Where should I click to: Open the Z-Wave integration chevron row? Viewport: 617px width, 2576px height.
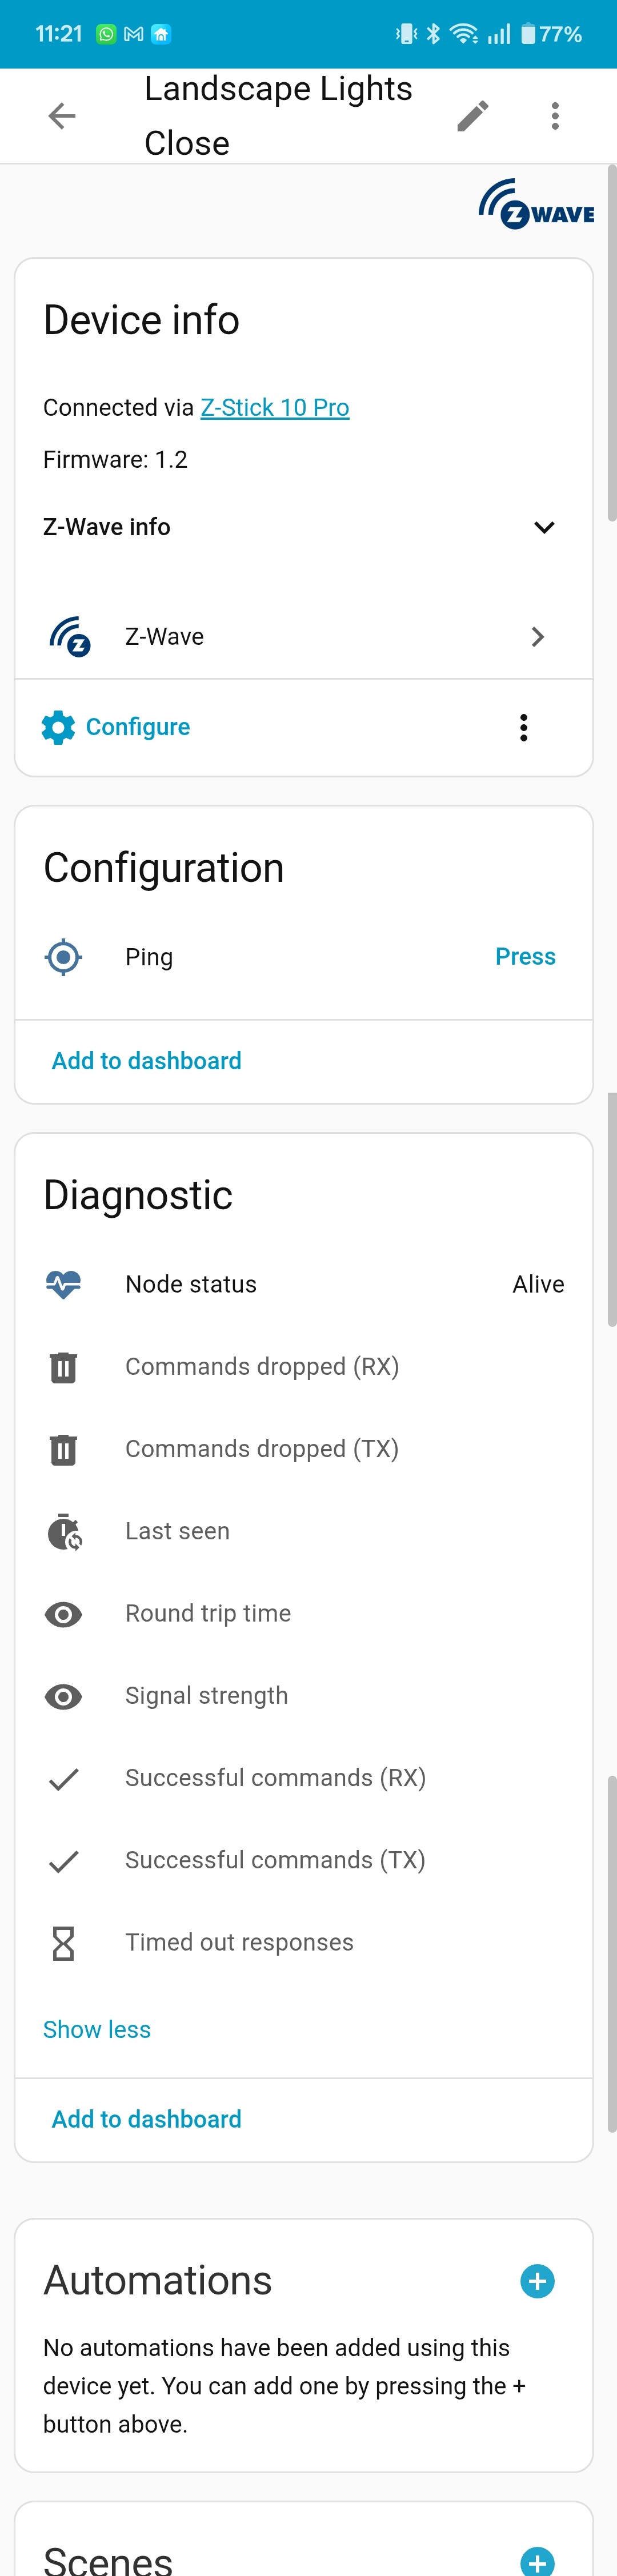[537, 637]
